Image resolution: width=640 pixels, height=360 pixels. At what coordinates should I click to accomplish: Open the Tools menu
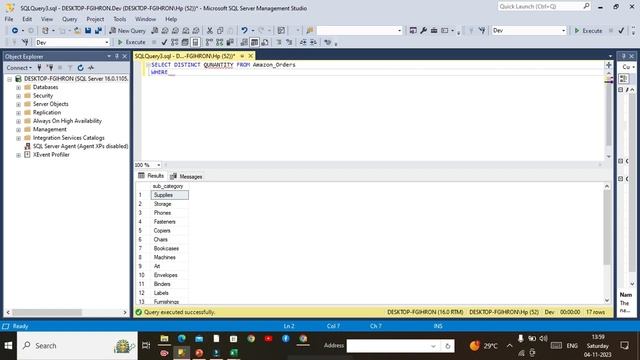click(x=120, y=19)
